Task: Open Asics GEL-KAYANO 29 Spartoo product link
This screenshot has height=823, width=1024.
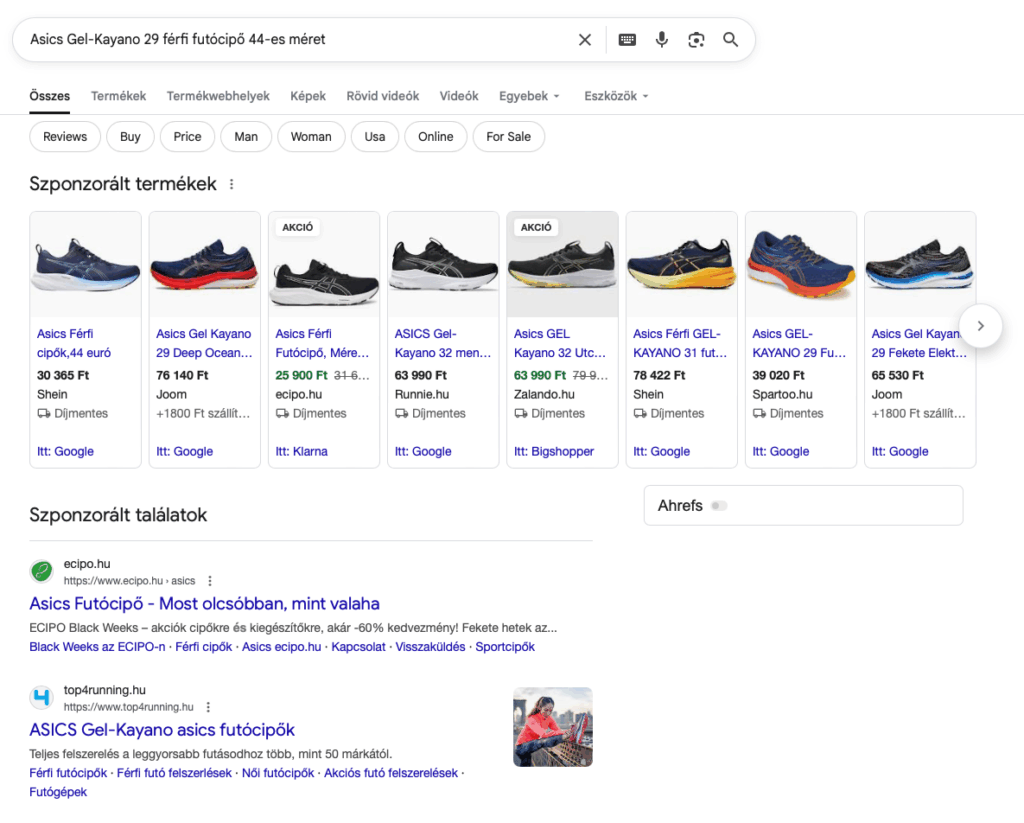Action: 799,344
